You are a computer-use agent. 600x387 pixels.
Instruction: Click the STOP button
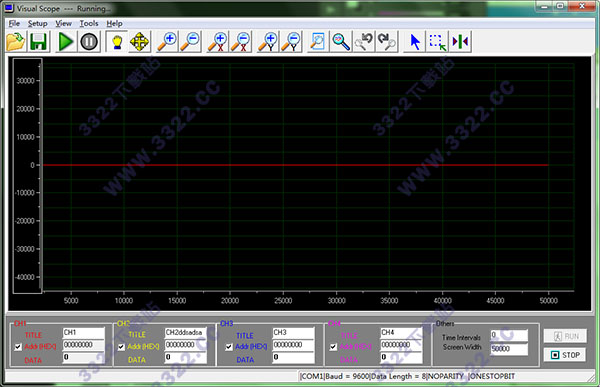565,355
